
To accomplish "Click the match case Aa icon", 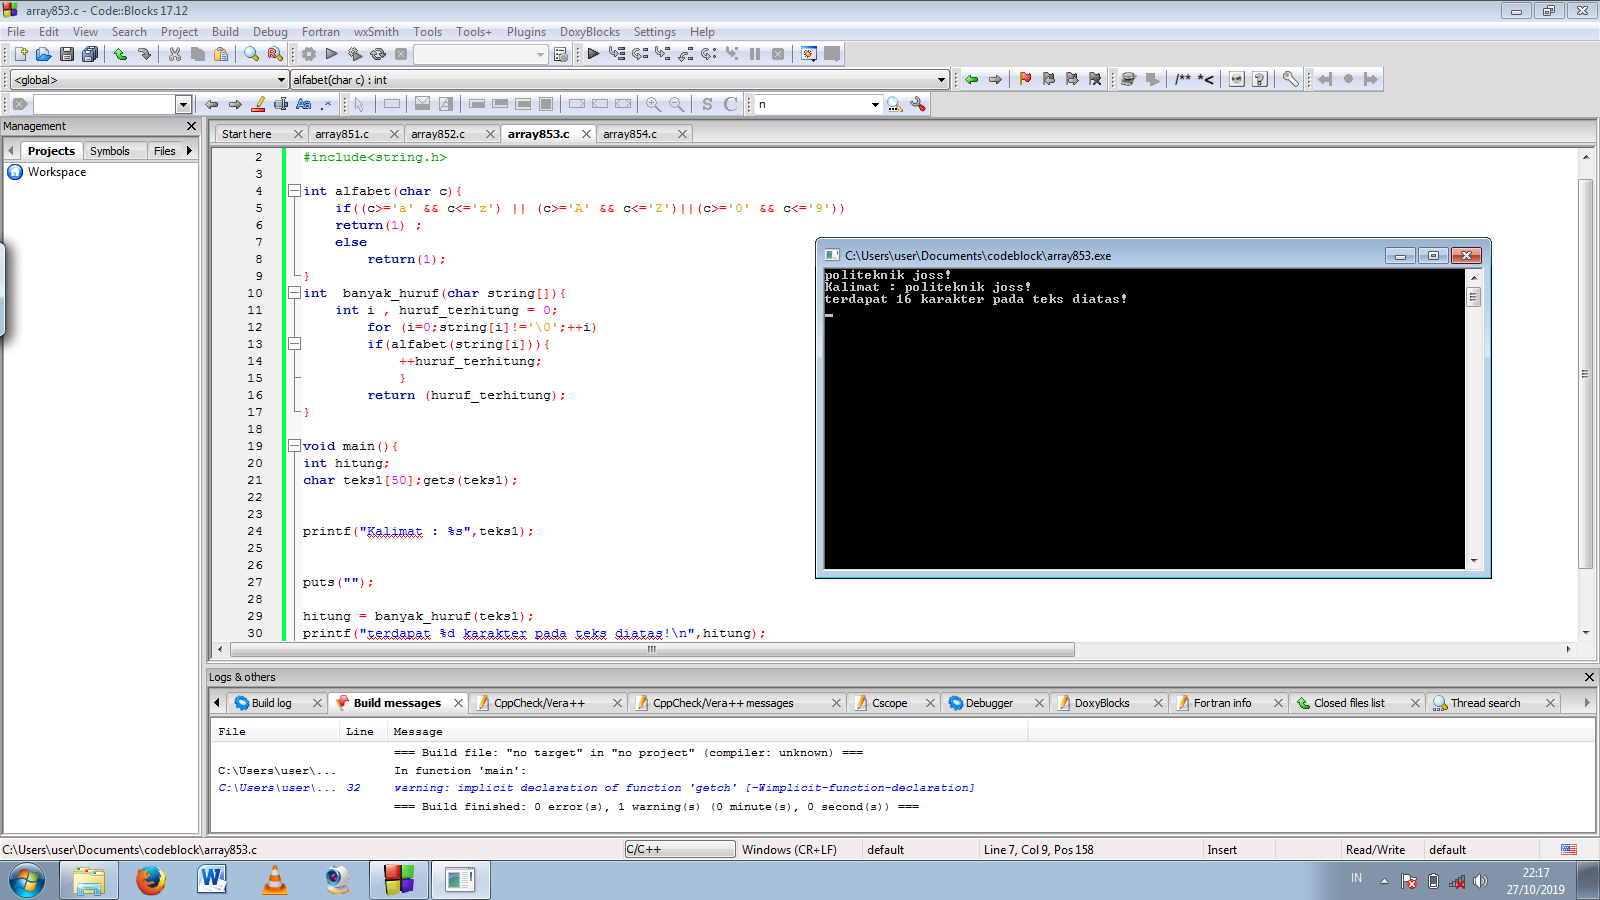I will (304, 104).
